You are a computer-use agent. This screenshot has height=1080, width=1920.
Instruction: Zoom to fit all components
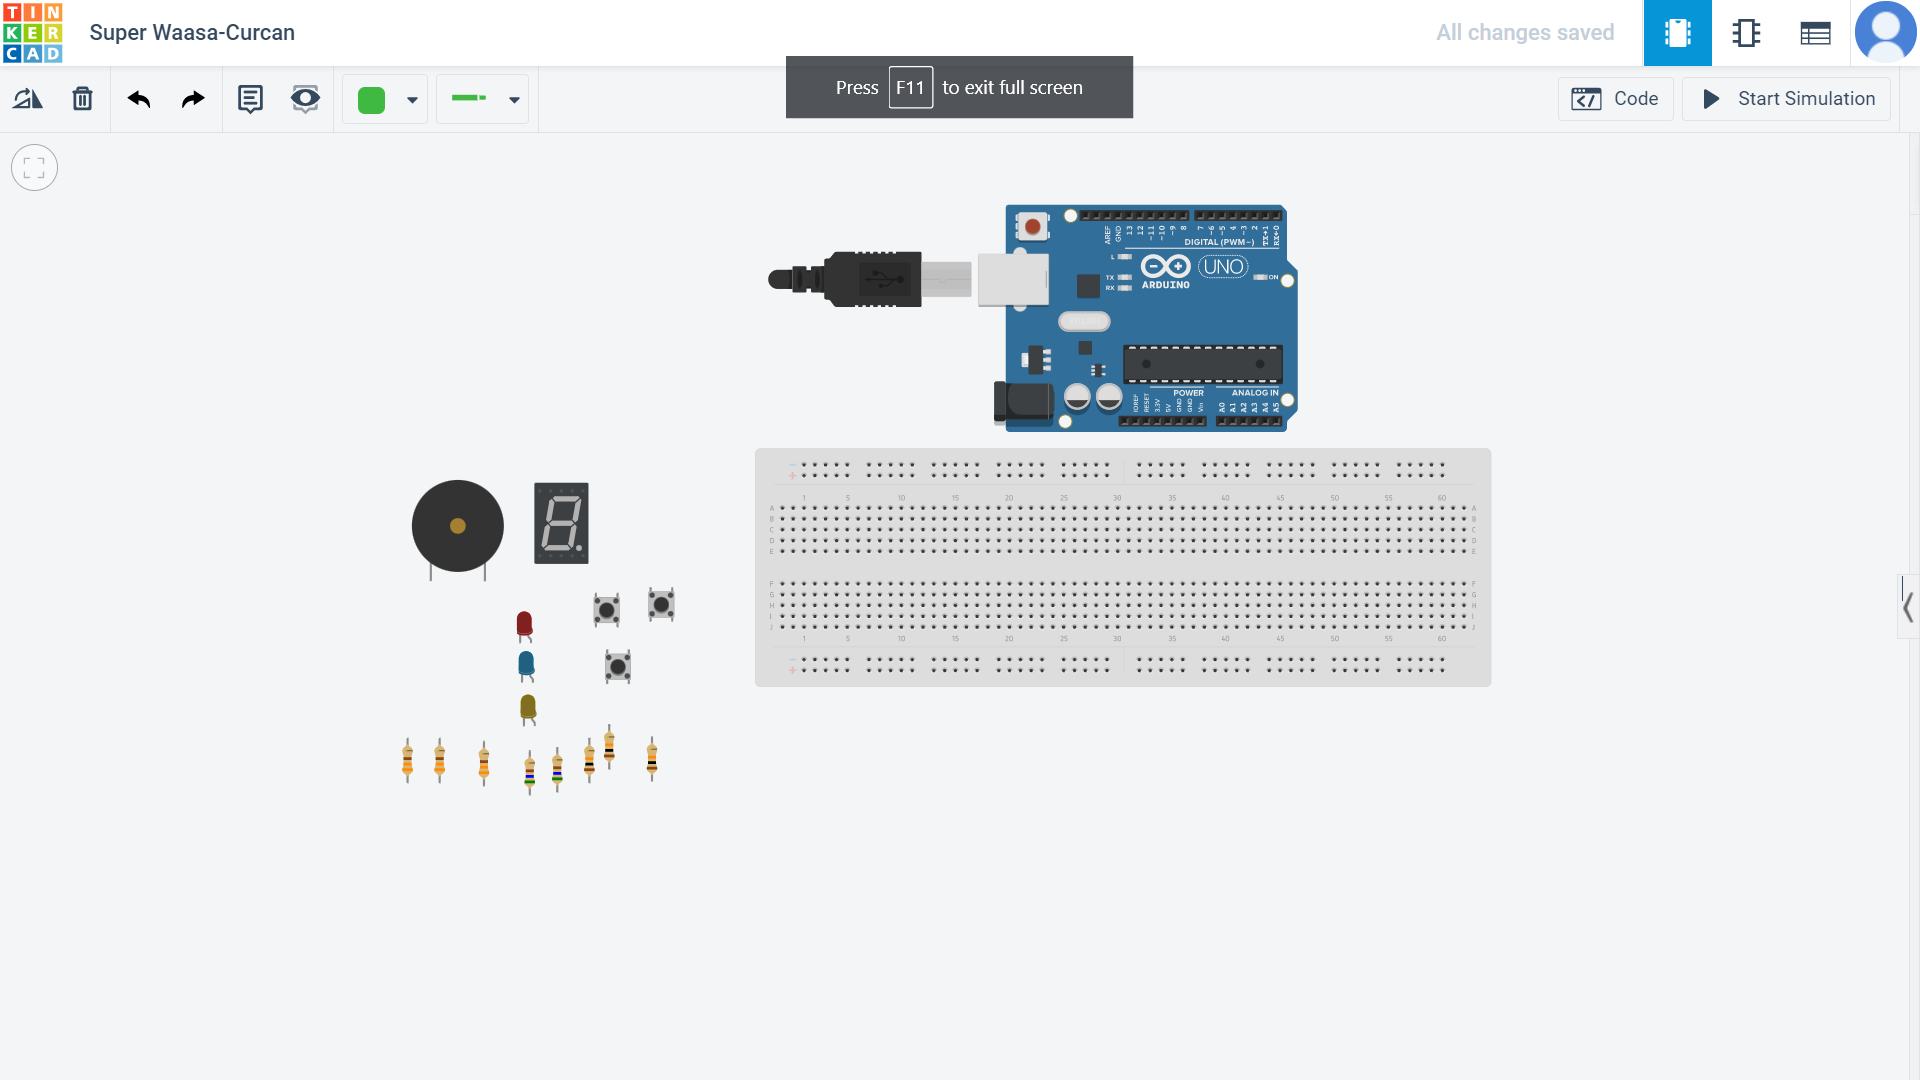coord(34,167)
